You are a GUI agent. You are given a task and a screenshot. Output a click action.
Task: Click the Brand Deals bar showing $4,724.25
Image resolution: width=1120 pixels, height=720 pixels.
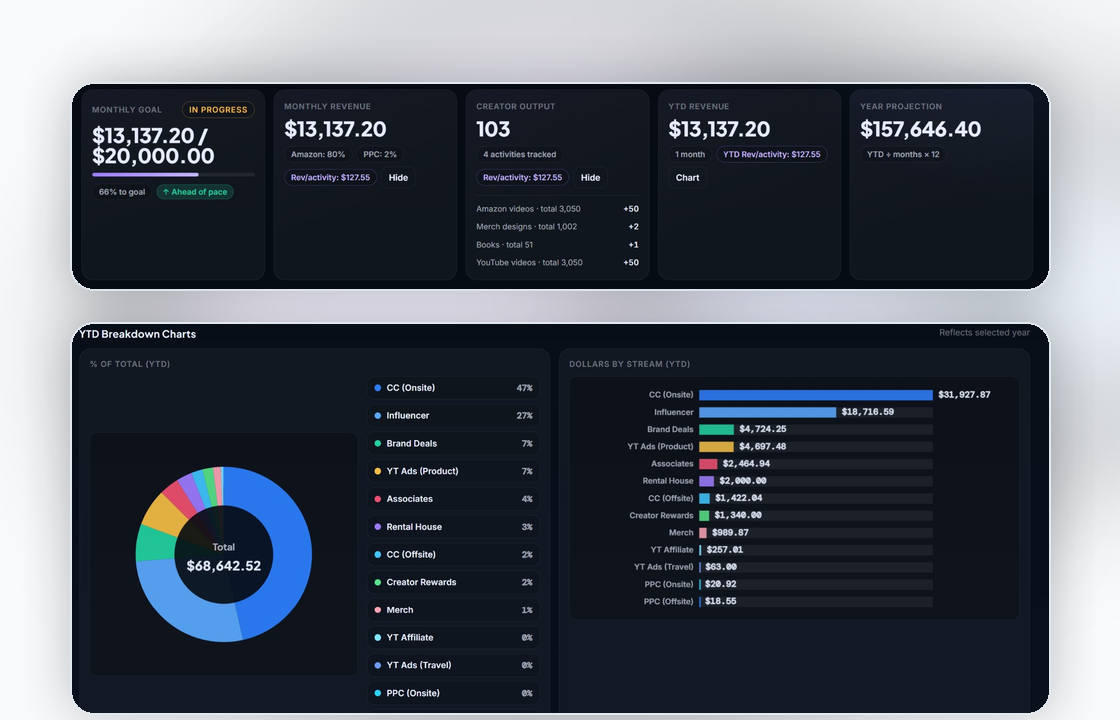point(716,429)
